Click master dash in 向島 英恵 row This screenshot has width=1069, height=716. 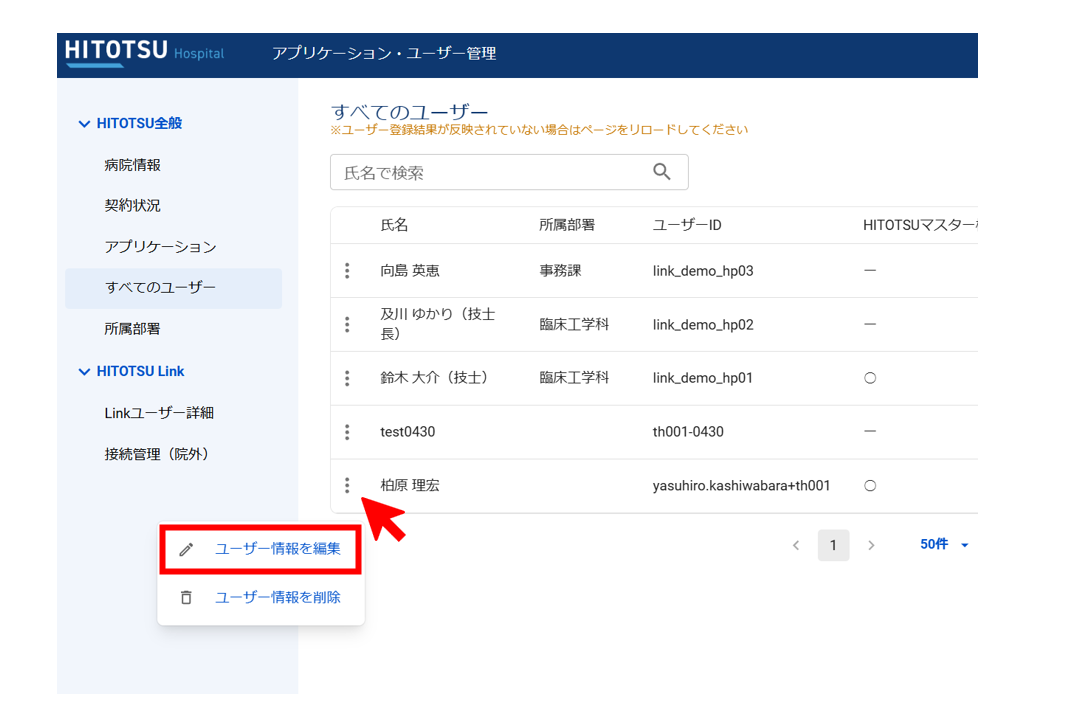(870, 271)
